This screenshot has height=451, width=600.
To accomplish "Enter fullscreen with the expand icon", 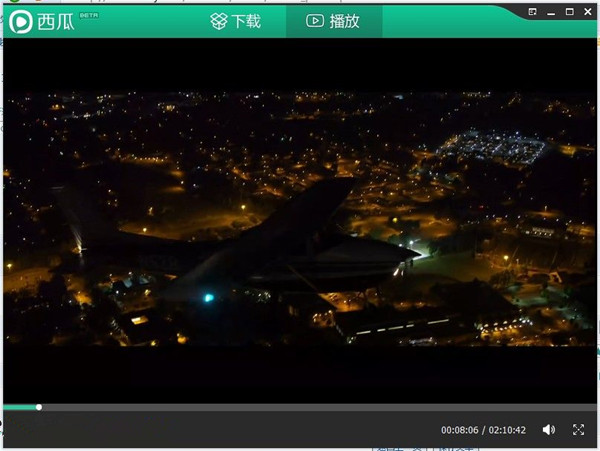I will (578, 430).
